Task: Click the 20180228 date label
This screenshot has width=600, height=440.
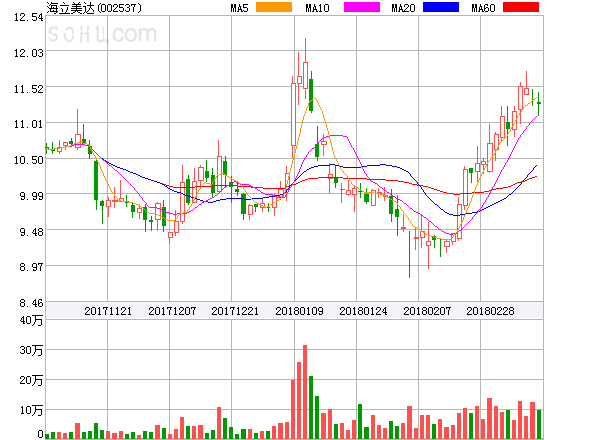Action: click(x=490, y=311)
